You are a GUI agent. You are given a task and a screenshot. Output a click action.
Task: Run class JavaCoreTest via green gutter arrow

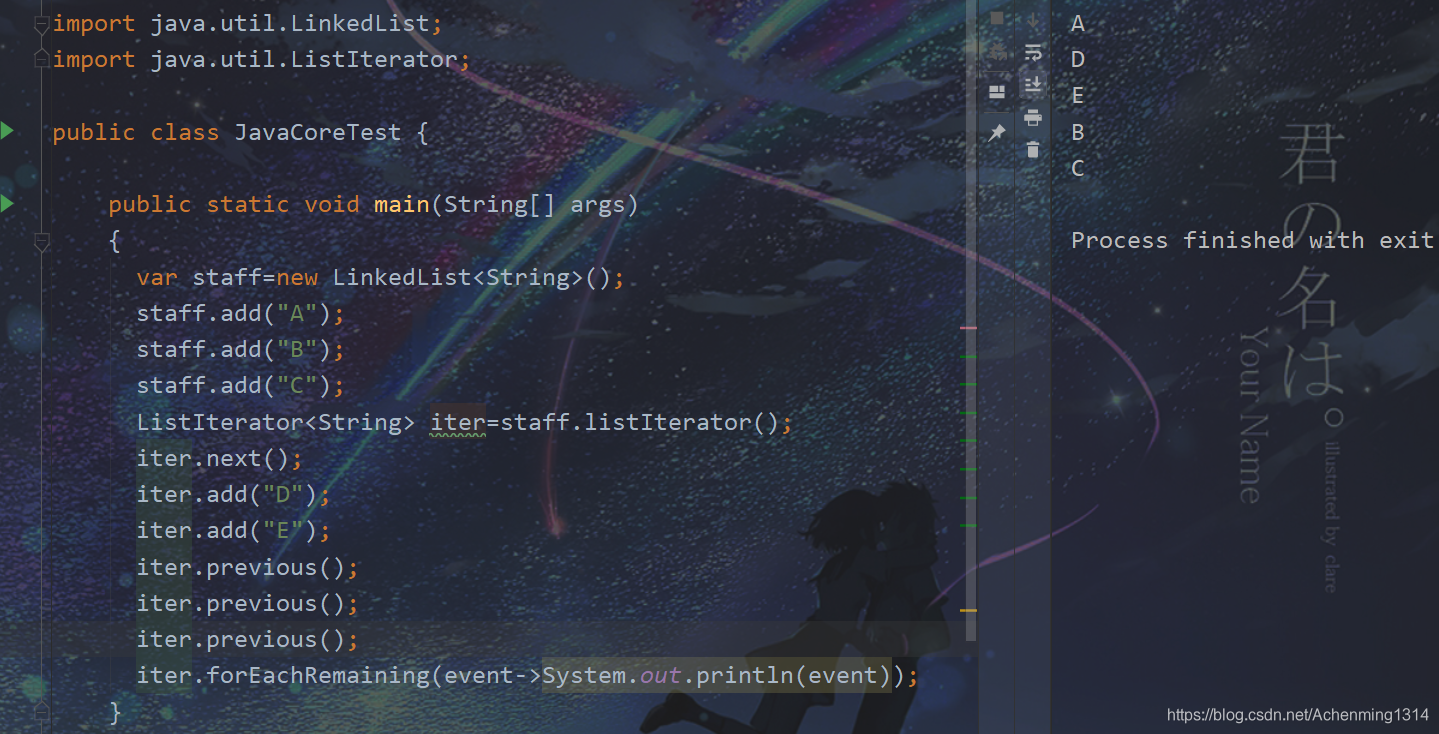click(8, 130)
